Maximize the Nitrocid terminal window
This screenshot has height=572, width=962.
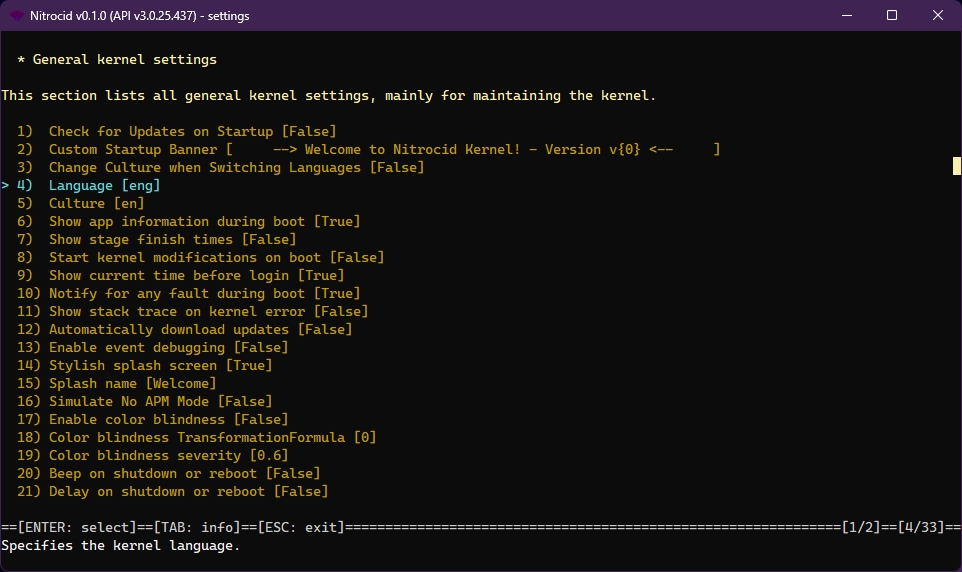point(892,16)
